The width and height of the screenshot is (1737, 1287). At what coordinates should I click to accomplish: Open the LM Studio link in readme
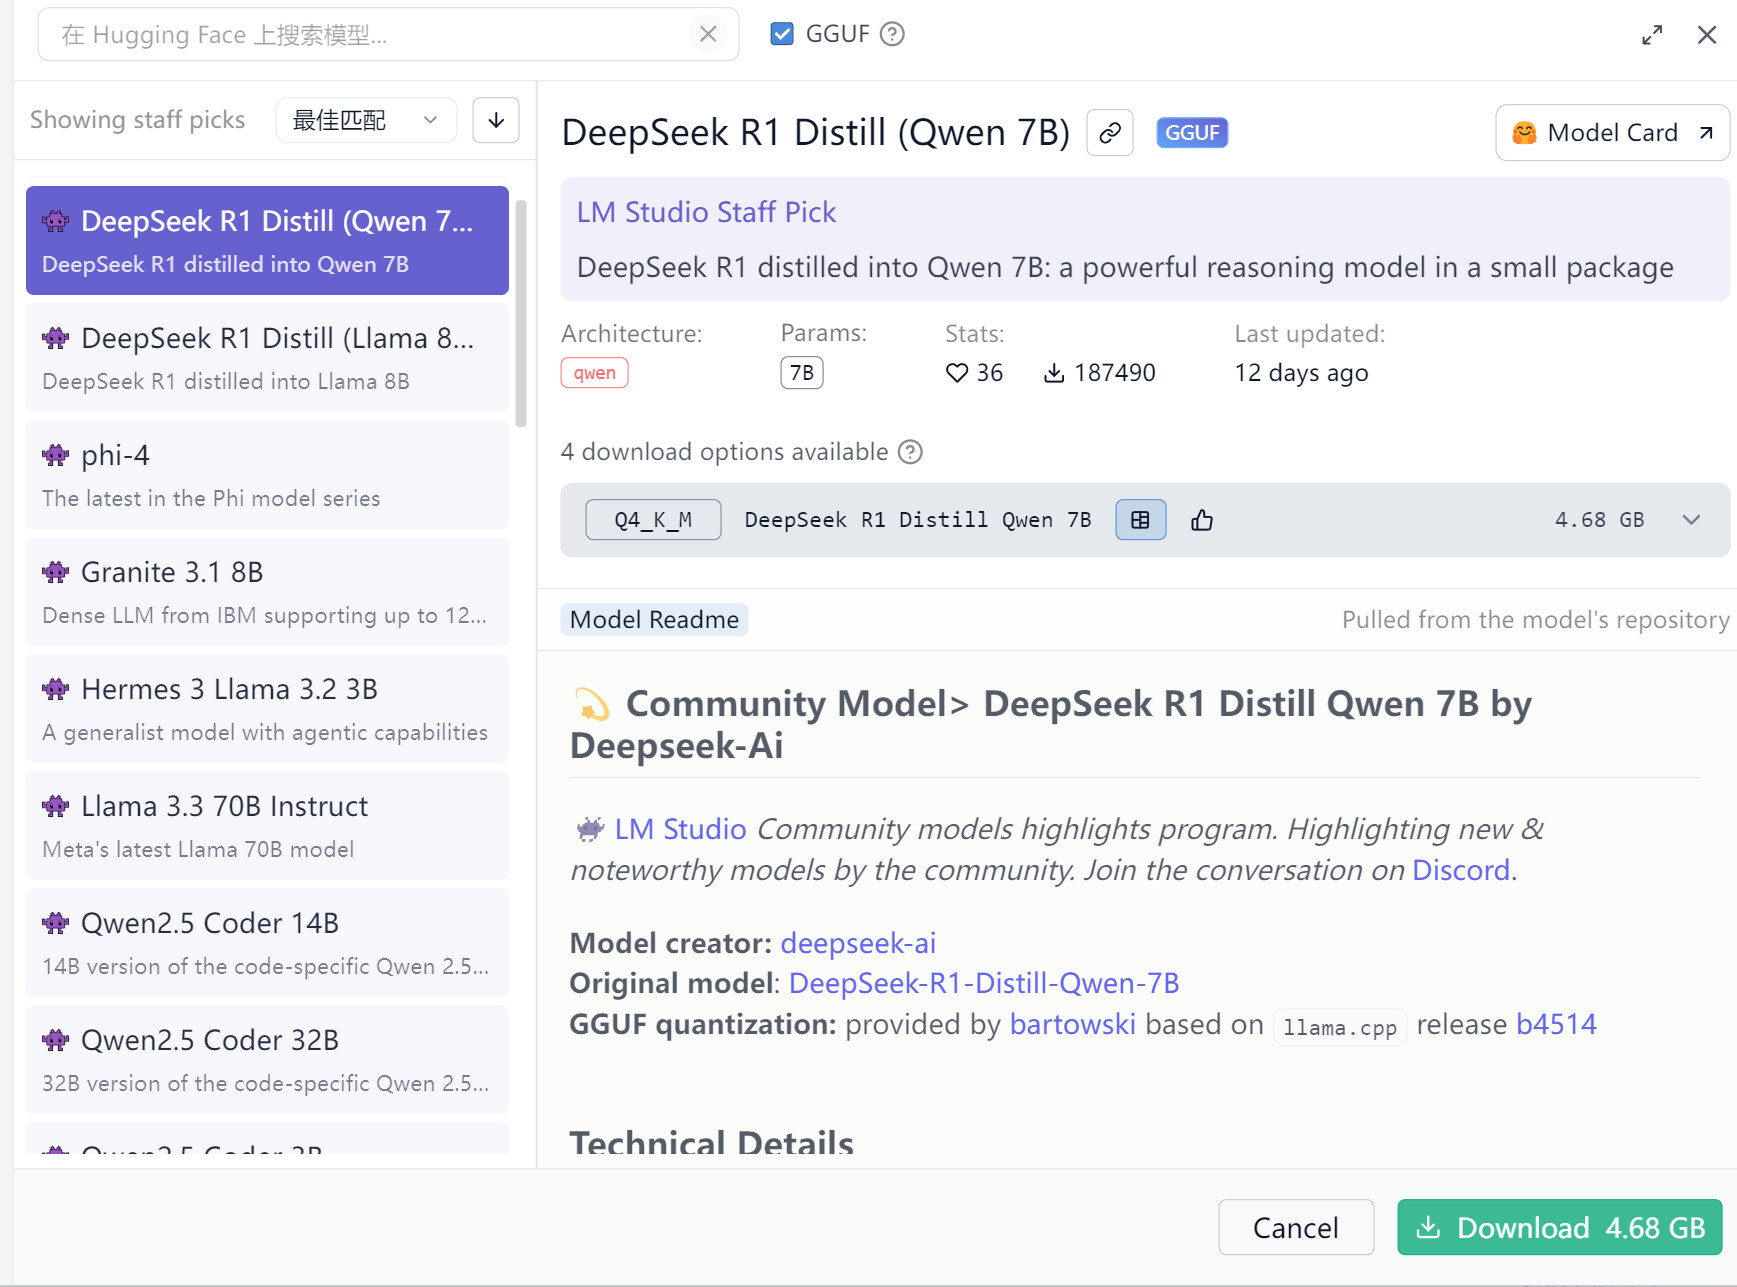680,829
